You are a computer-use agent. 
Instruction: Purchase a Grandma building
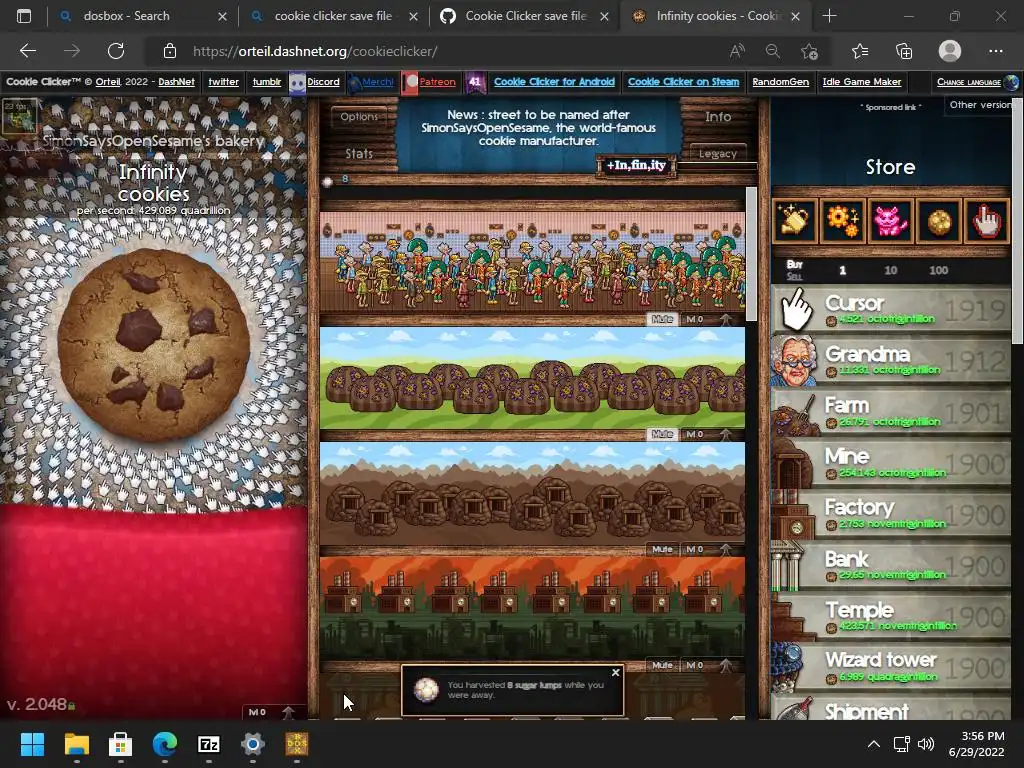tap(891, 360)
